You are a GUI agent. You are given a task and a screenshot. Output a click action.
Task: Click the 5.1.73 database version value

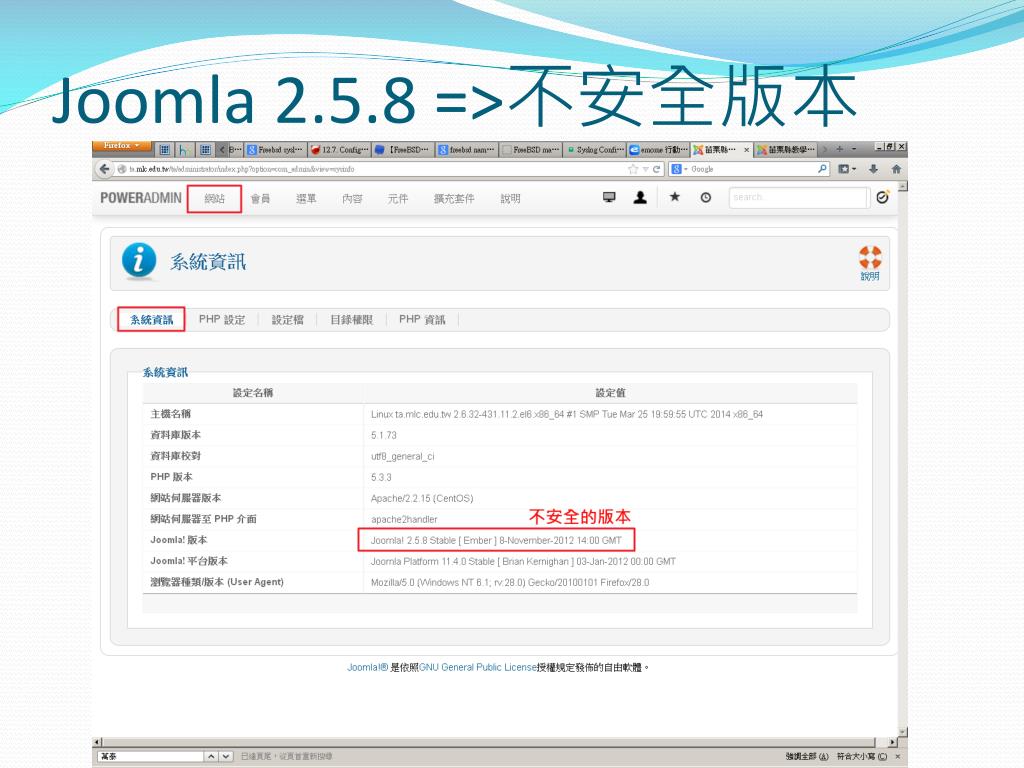(x=384, y=436)
